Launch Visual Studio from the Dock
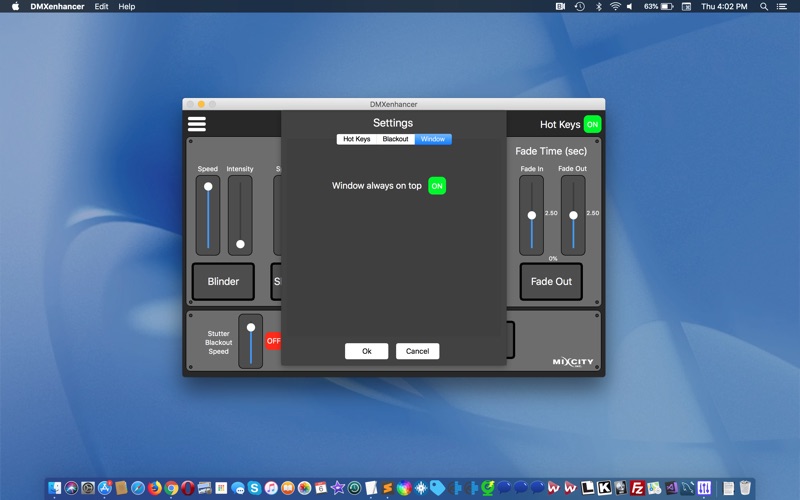 point(671,488)
